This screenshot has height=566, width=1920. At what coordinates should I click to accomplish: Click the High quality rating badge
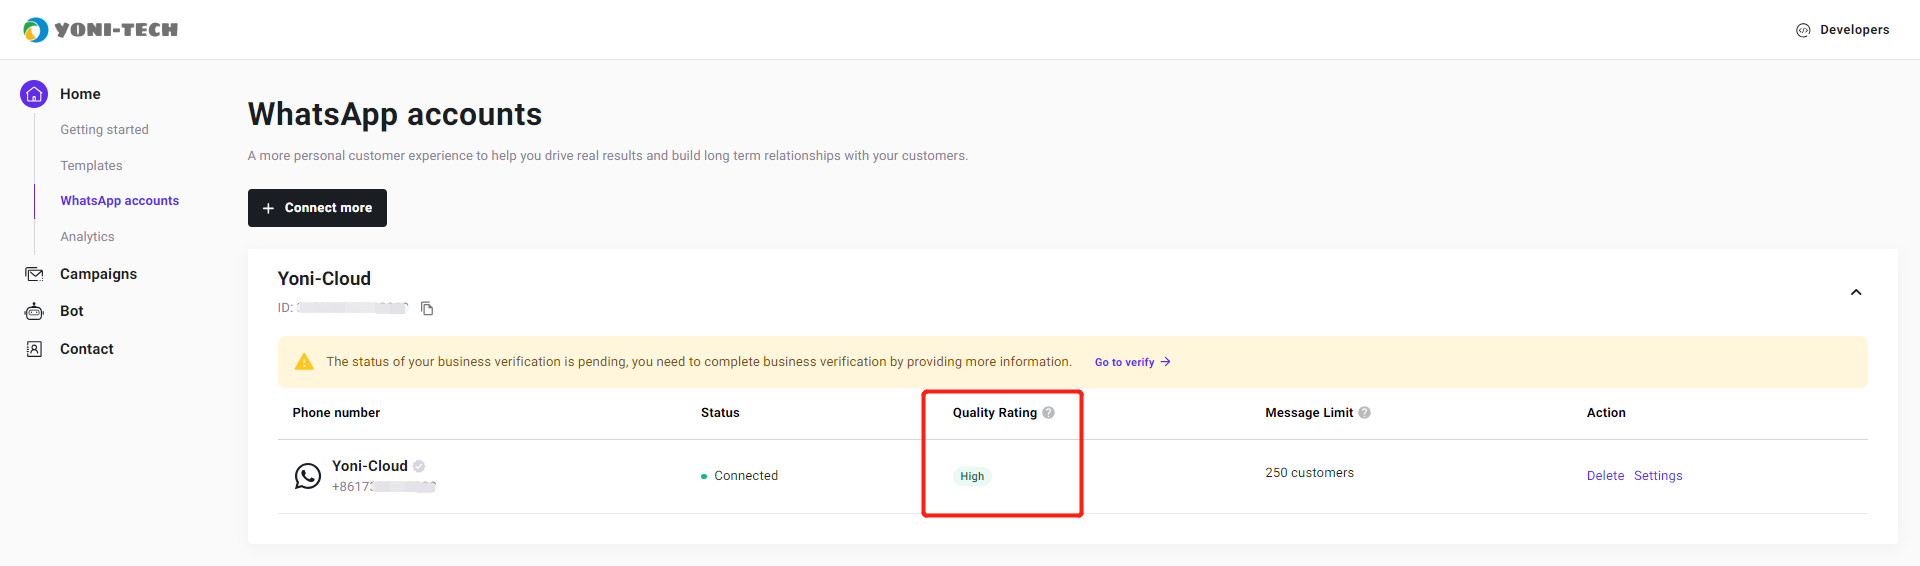click(x=972, y=476)
